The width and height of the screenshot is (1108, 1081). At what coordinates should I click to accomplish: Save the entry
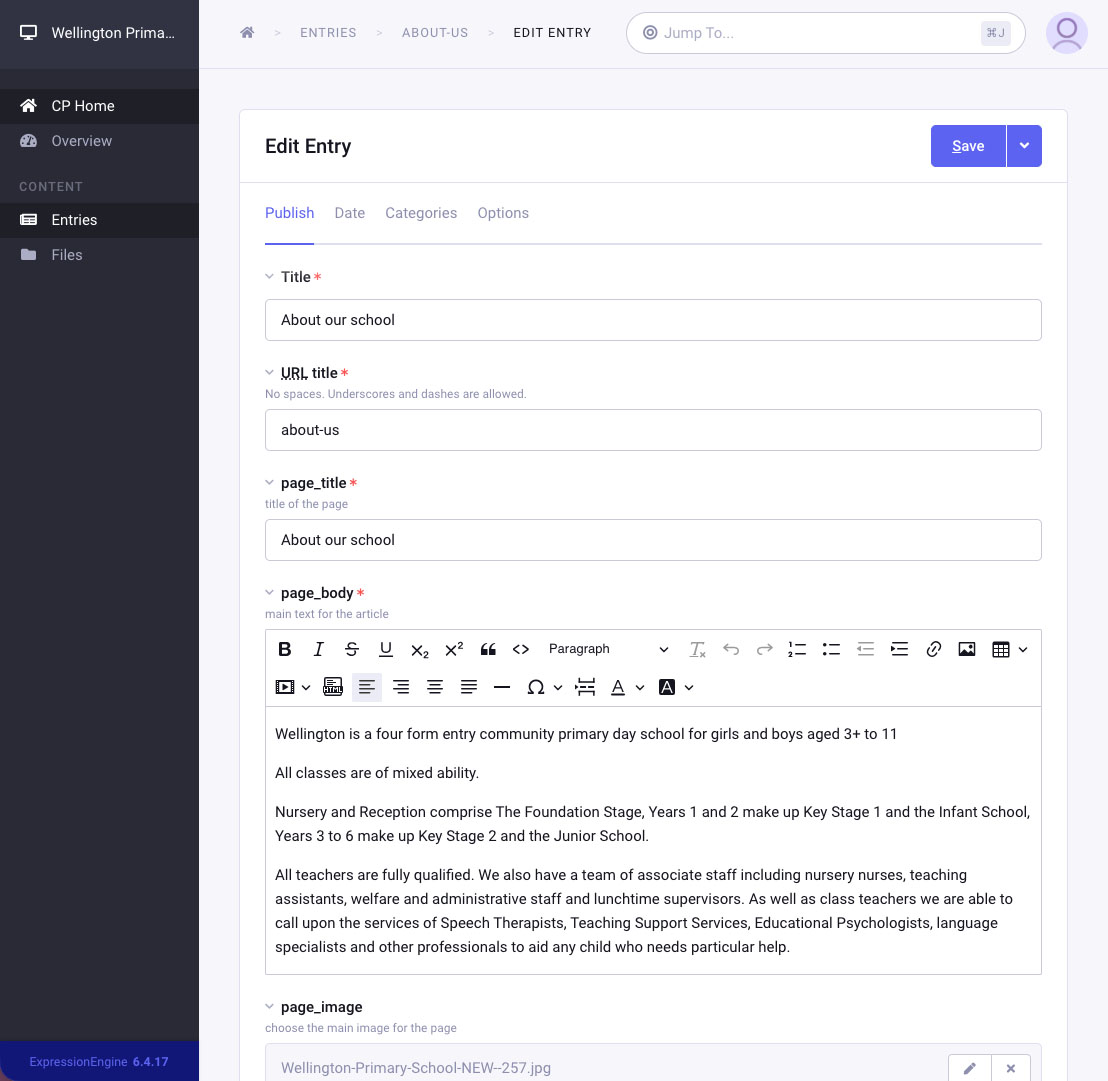(x=968, y=146)
